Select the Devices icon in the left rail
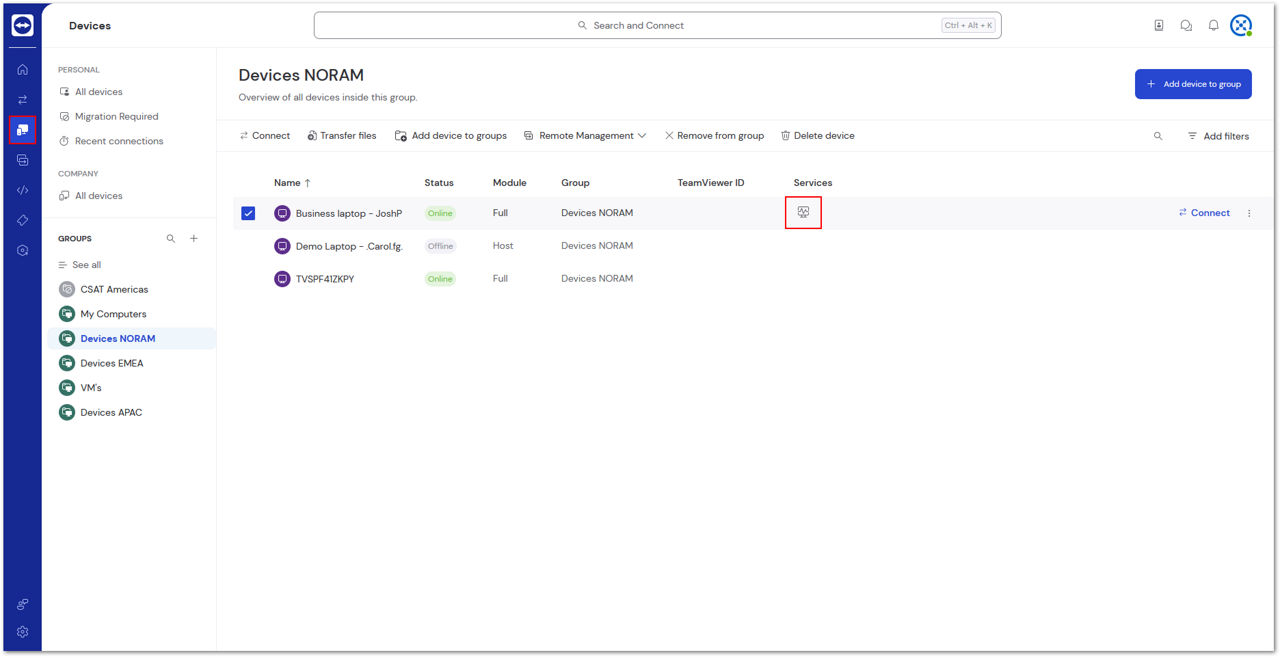1280x658 pixels. pyautogui.click(x=22, y=130)
